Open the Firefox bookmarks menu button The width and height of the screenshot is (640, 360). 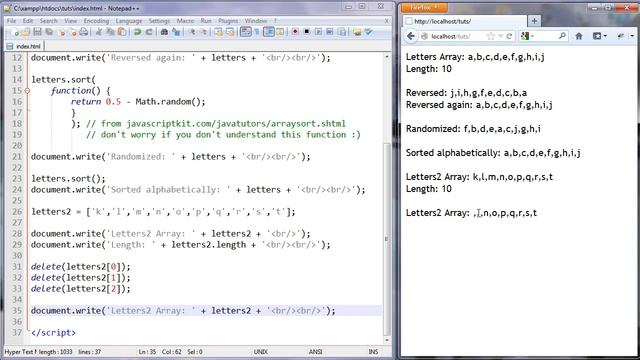[x=599, y=36]
